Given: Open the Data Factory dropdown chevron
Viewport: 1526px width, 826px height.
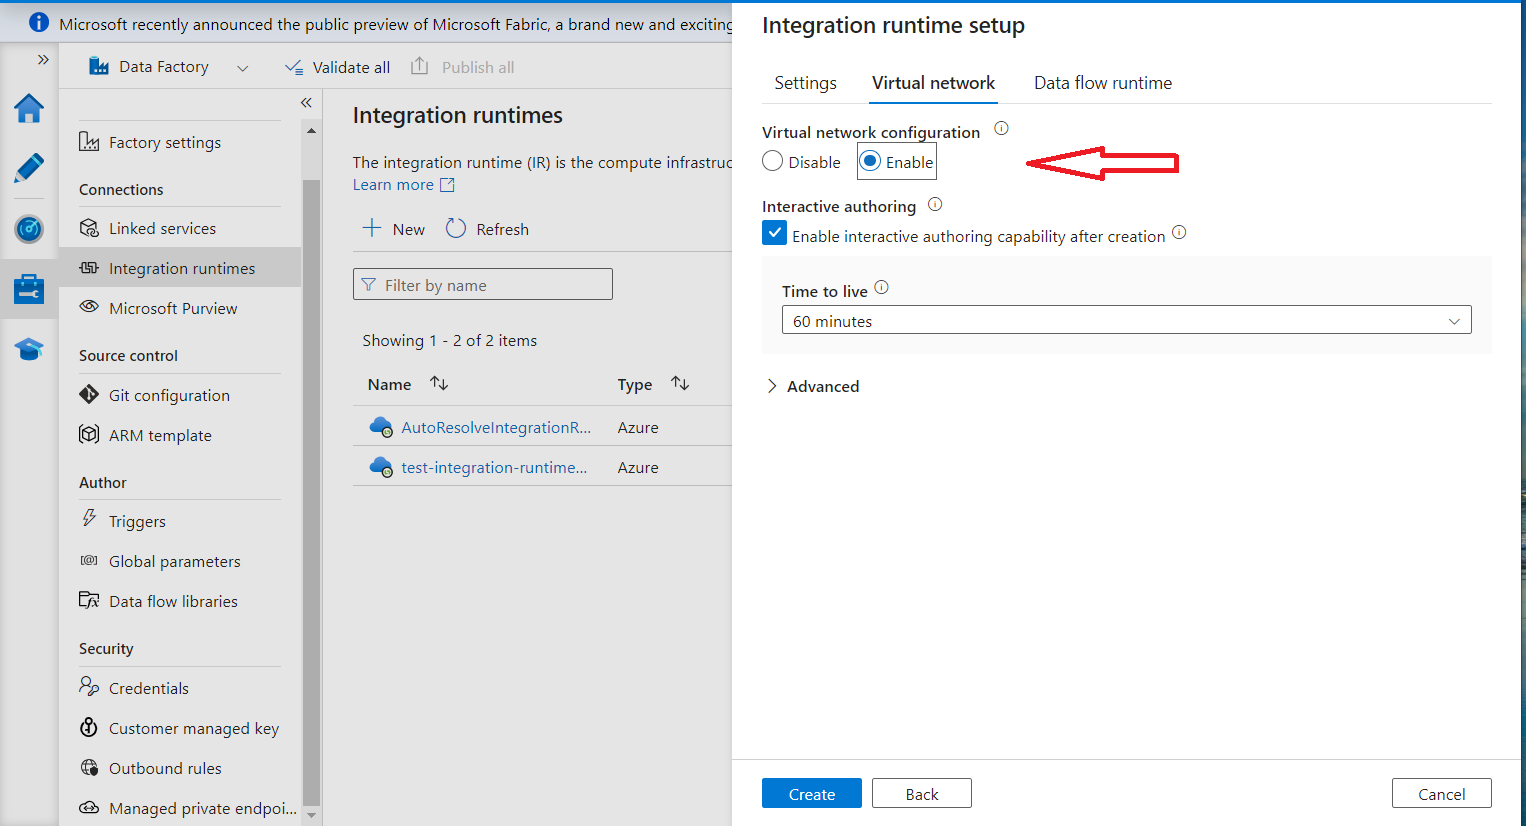Looking at the screenshot, I should [242, 68].
